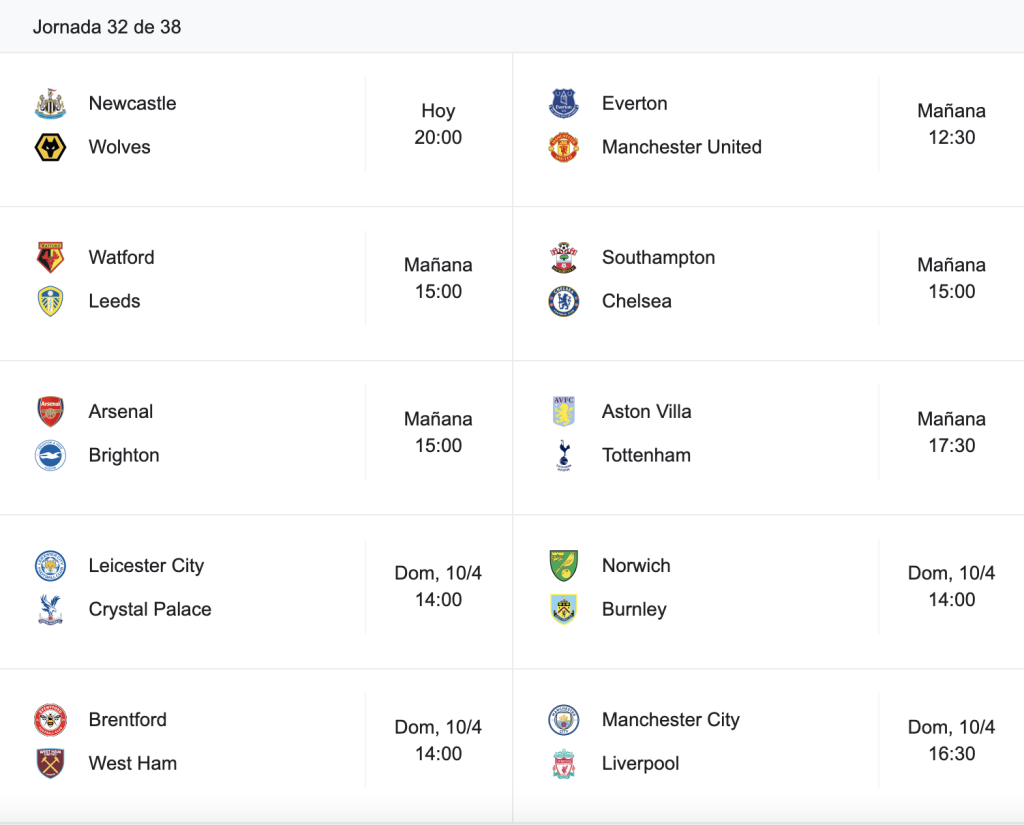
Task: Select the Everton team badge
Action: (564, 104)
